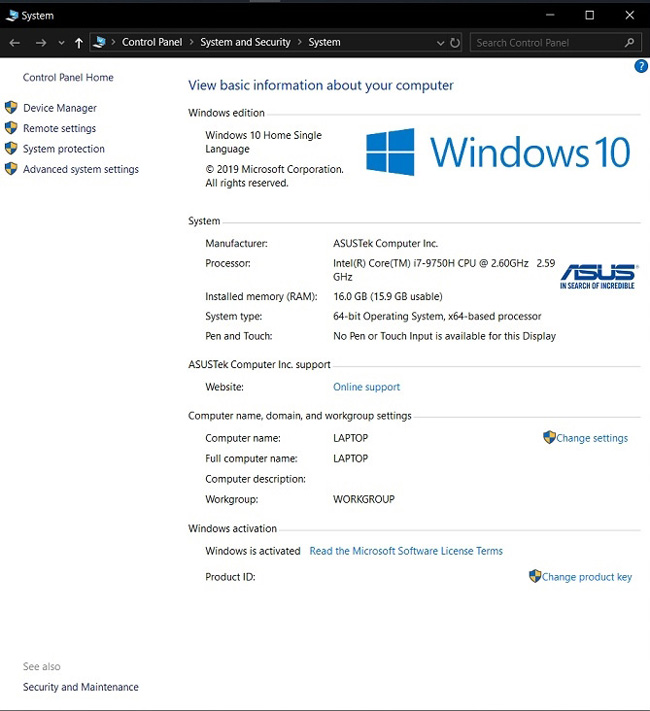Click Change product key link
The height and width of the screenshot is (711, 650).
[x=586, y=577]
